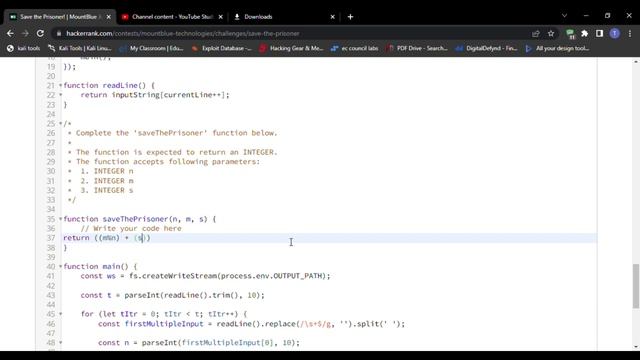Click 'const n = parseInt(firstMultipleInput[0], 10);' line

click(199, 343)
